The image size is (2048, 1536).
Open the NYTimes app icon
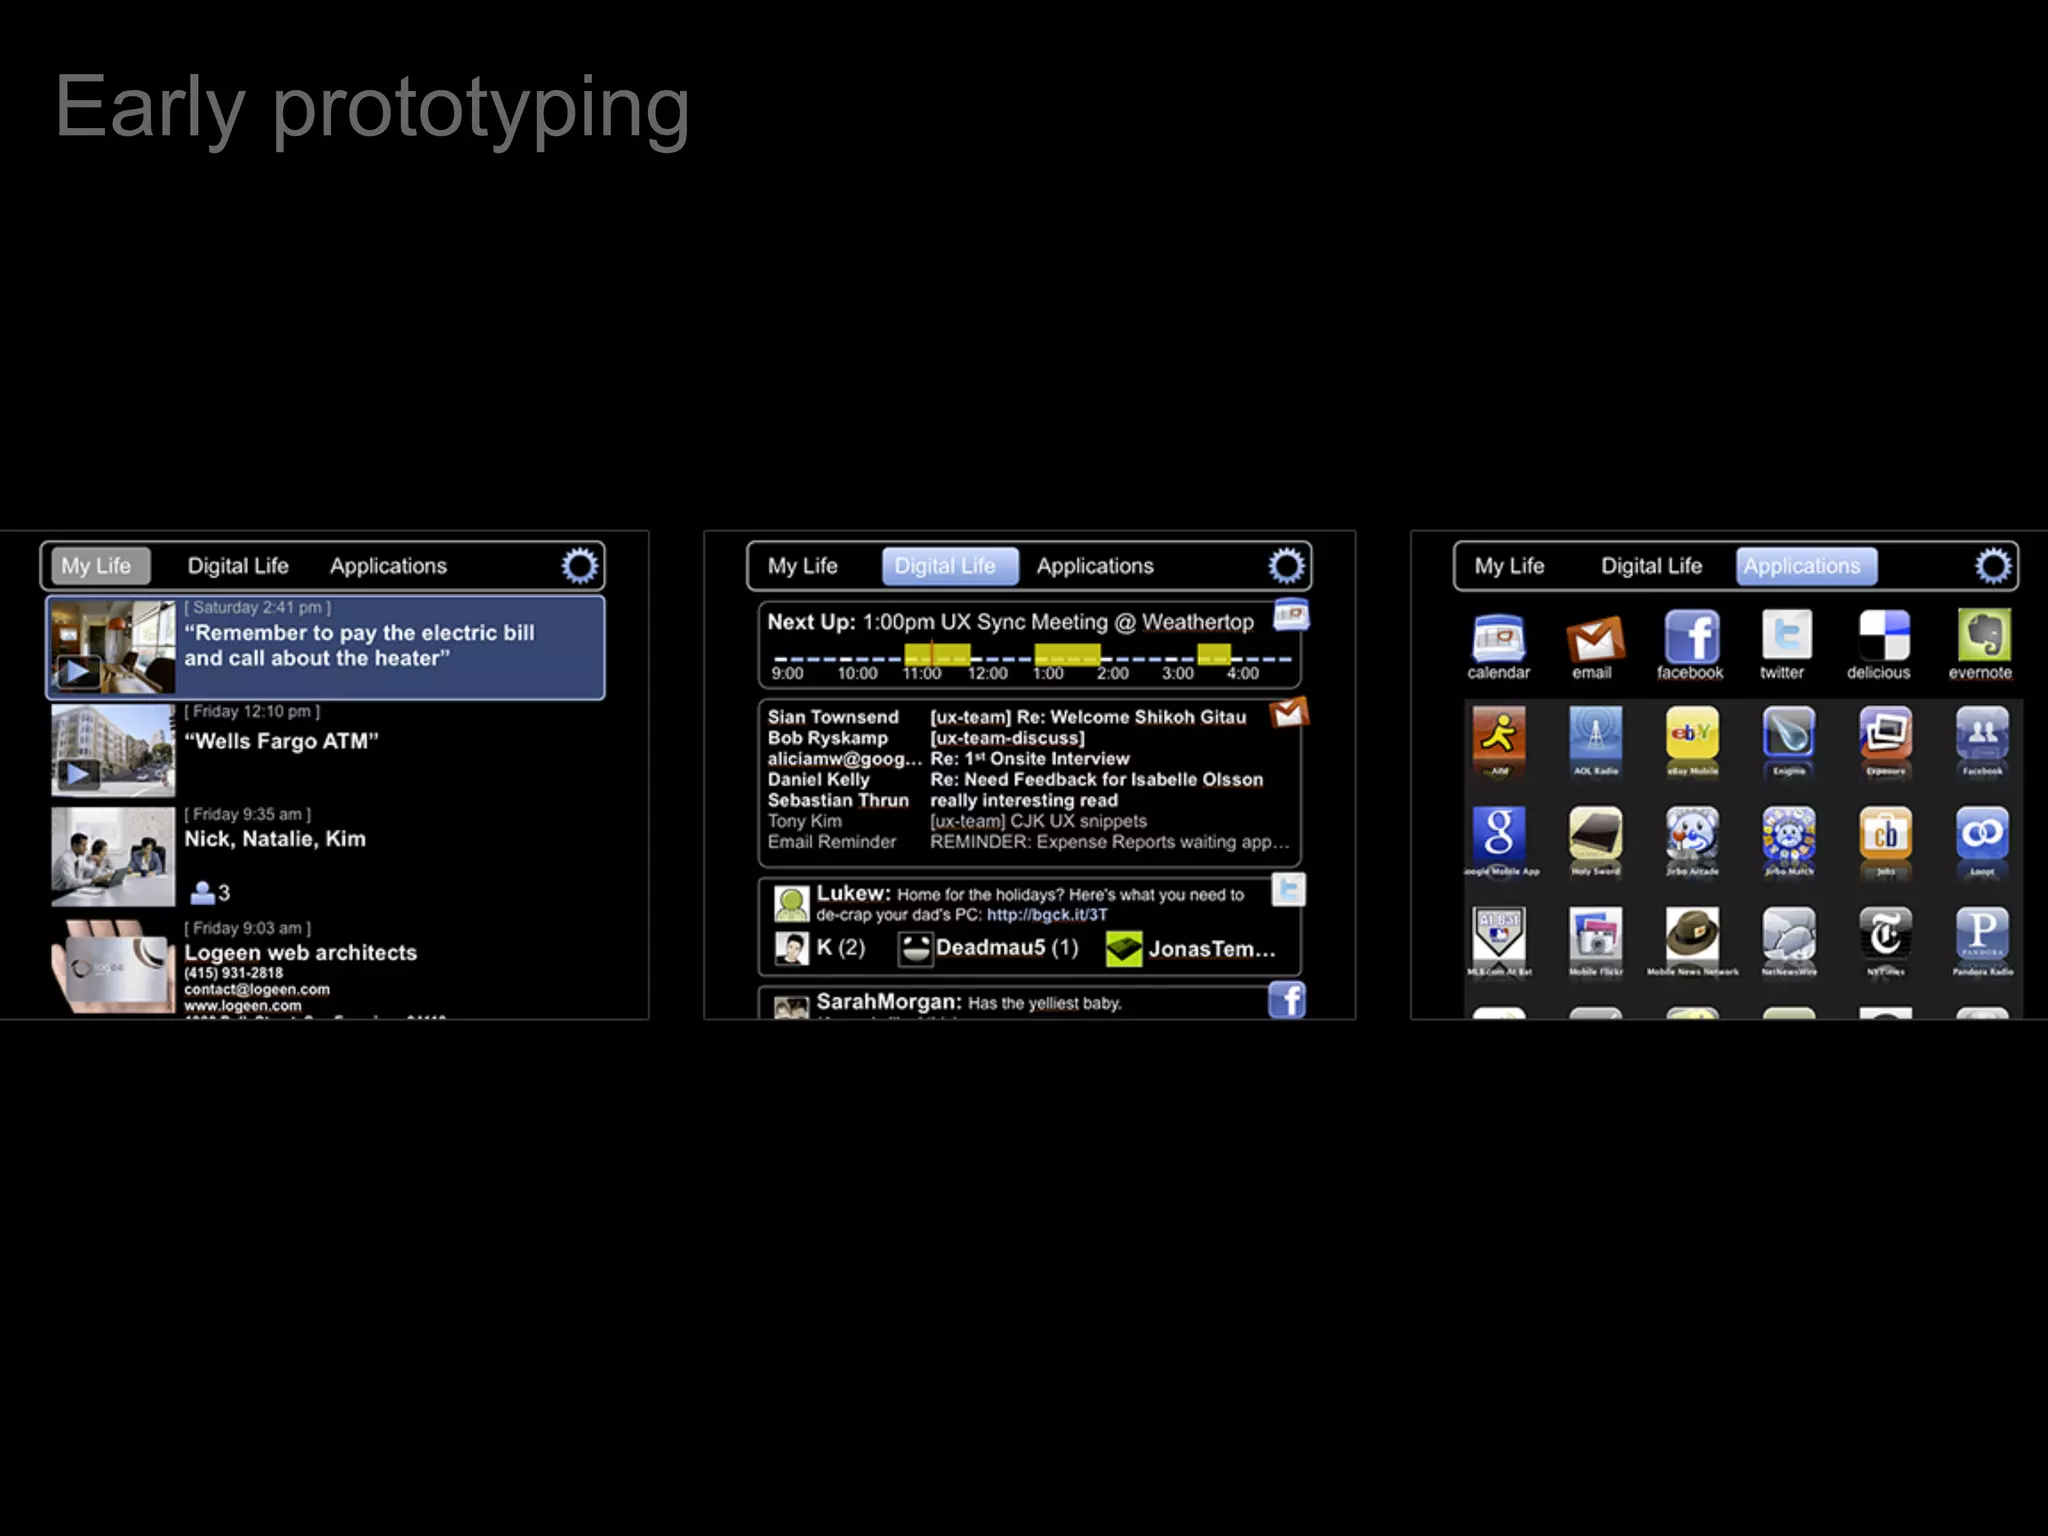(1884, 934)
